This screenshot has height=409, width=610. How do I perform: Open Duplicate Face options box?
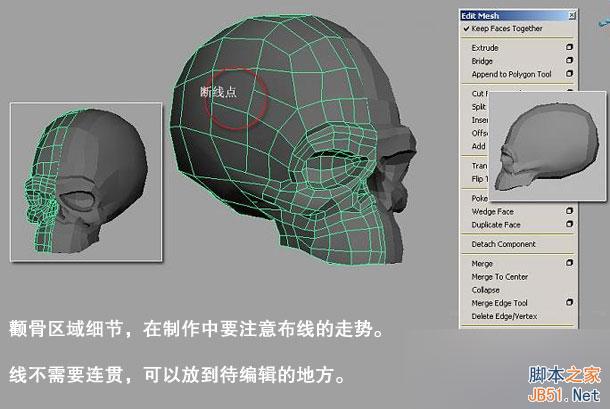569,224
